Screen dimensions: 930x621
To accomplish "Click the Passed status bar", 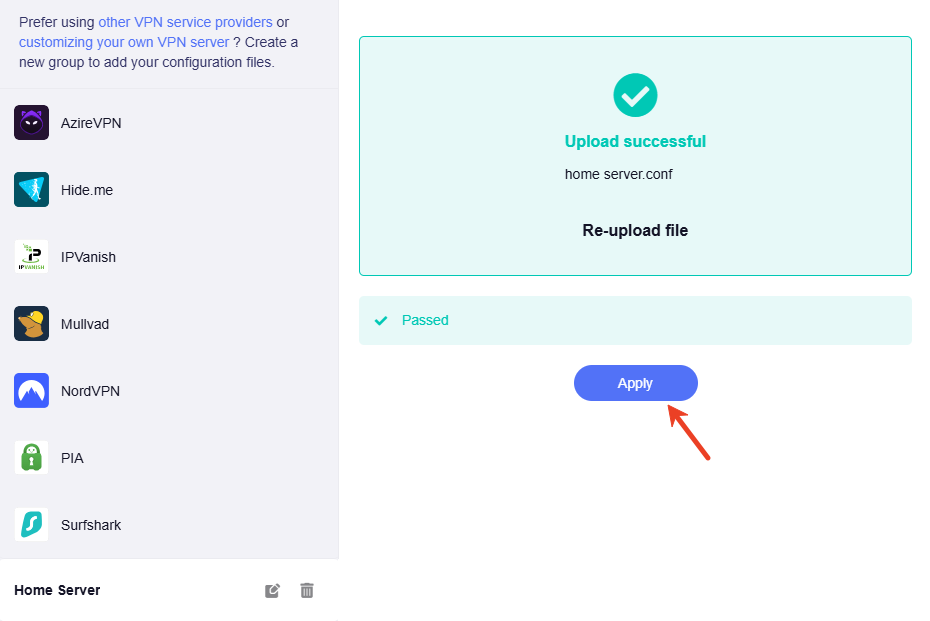I will point(635,320).
